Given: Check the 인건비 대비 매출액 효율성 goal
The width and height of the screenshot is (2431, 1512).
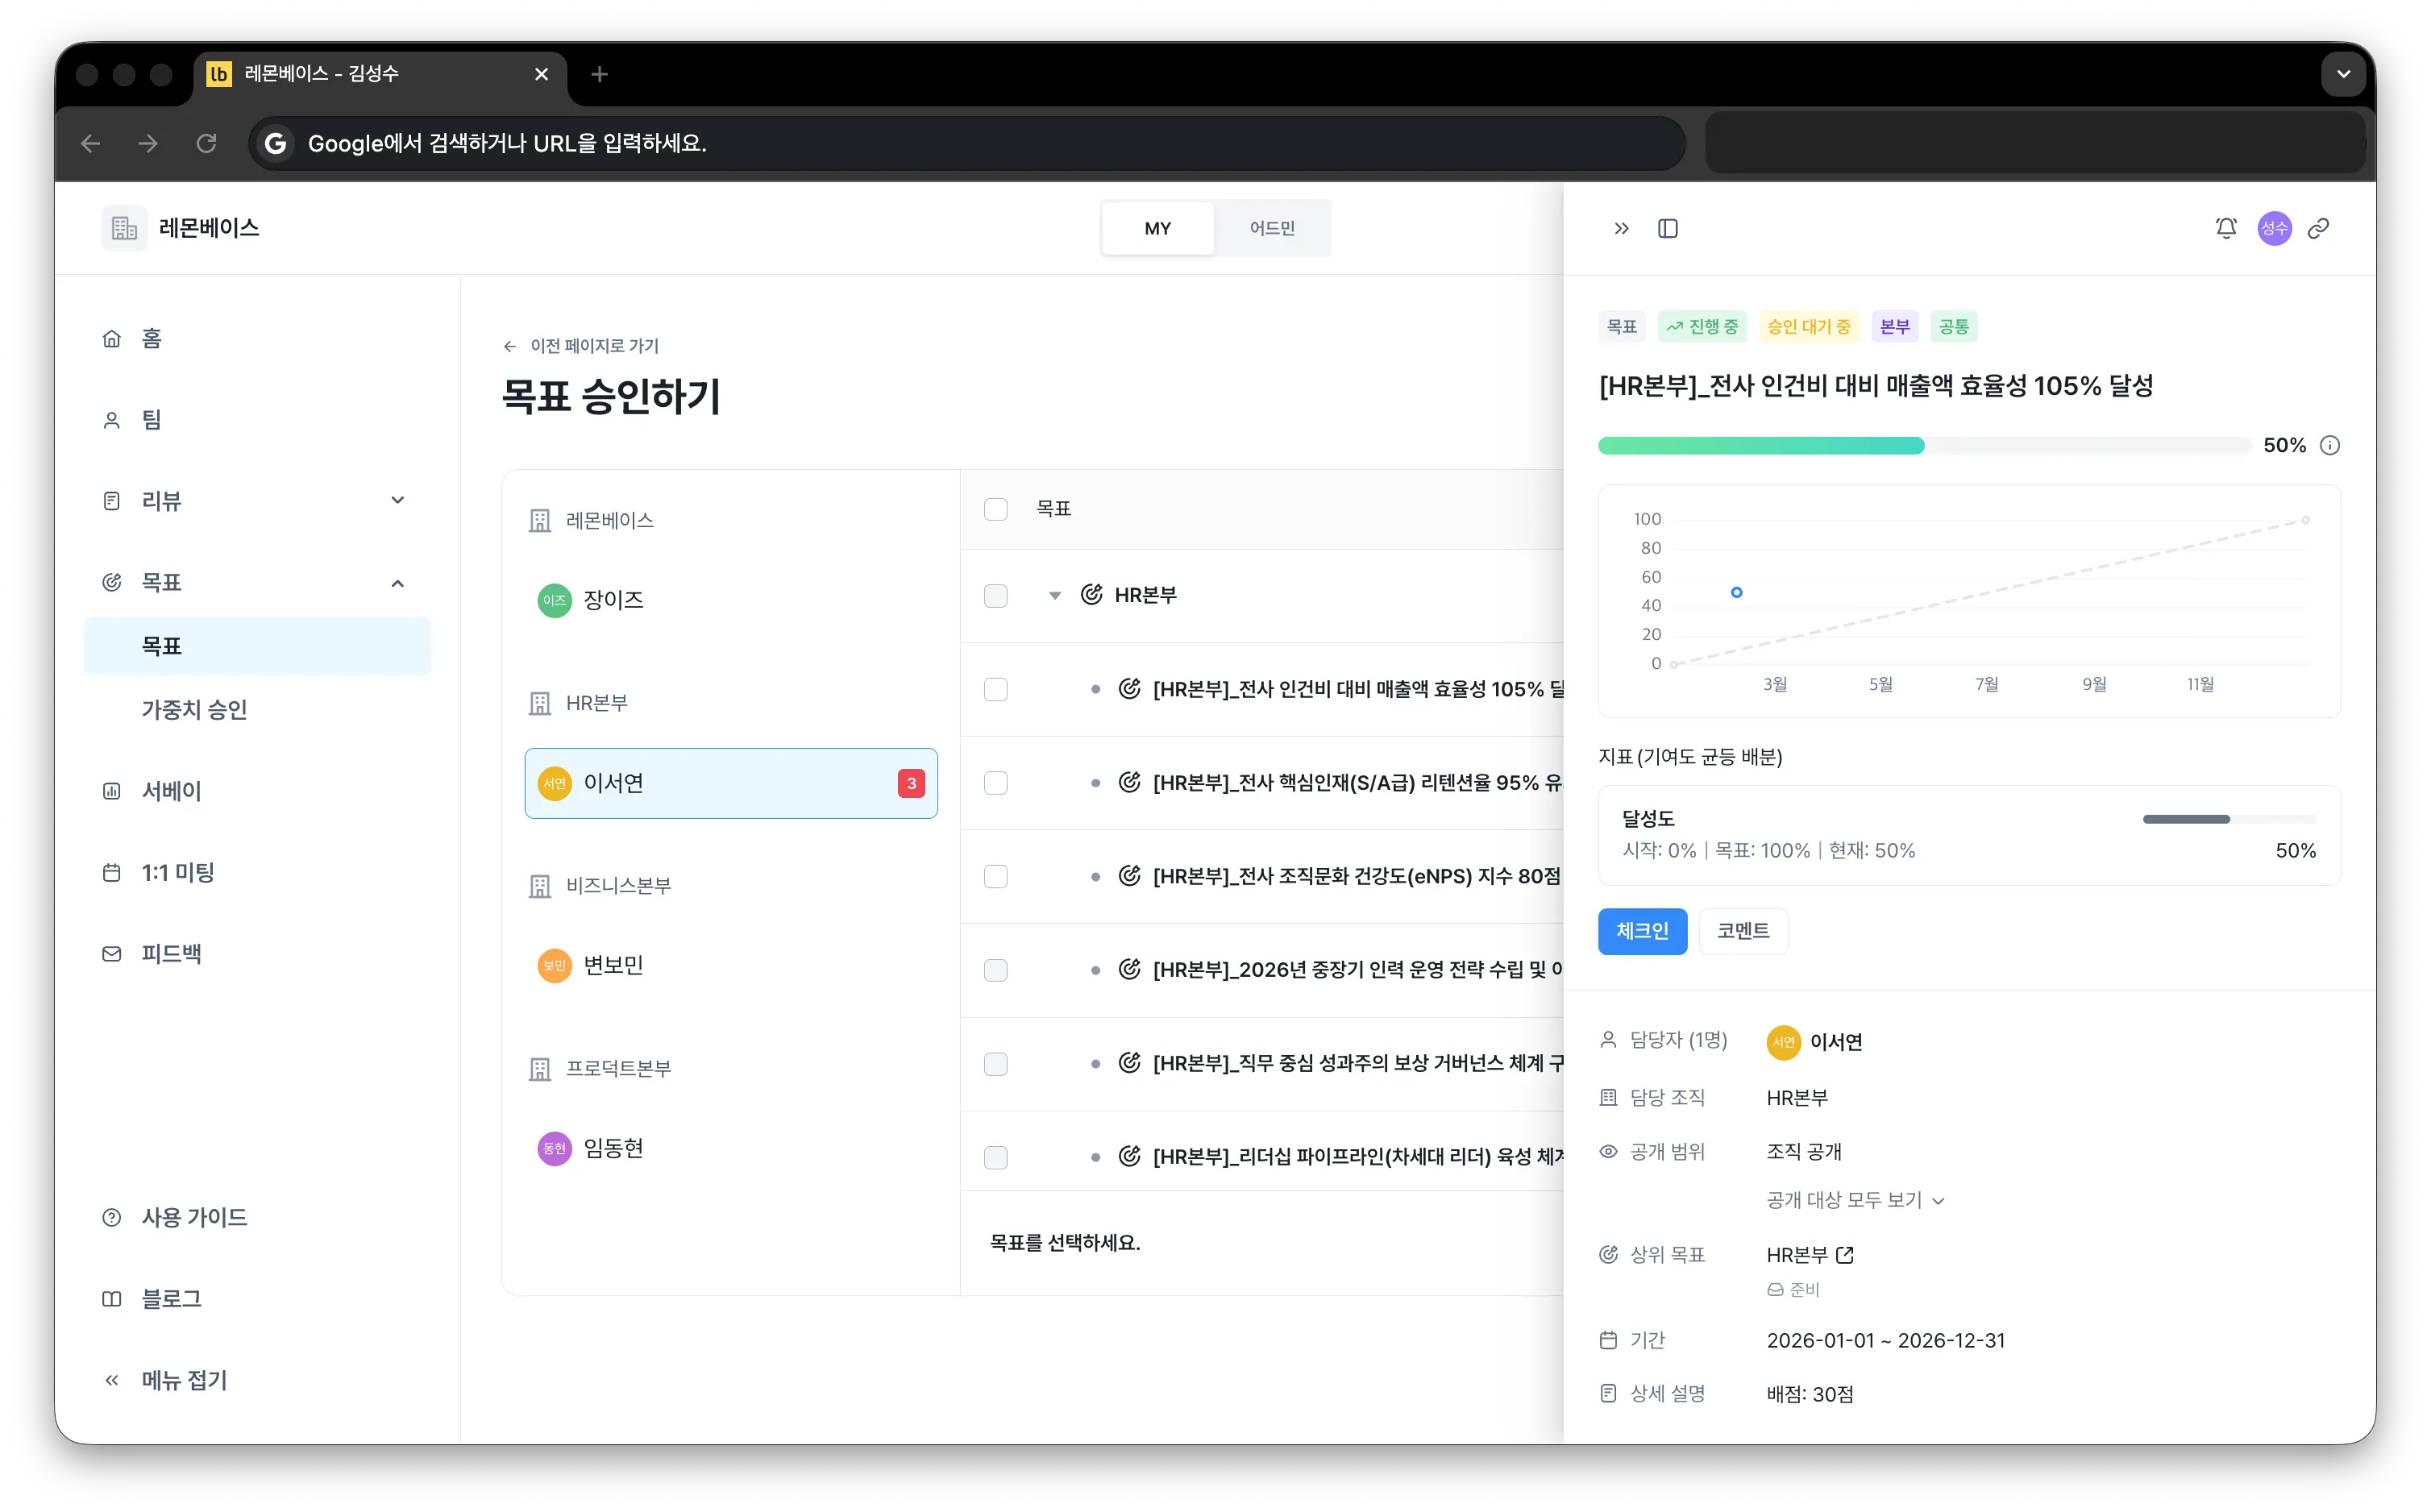Looking at the screenshot, I should [x=995, y=689].
